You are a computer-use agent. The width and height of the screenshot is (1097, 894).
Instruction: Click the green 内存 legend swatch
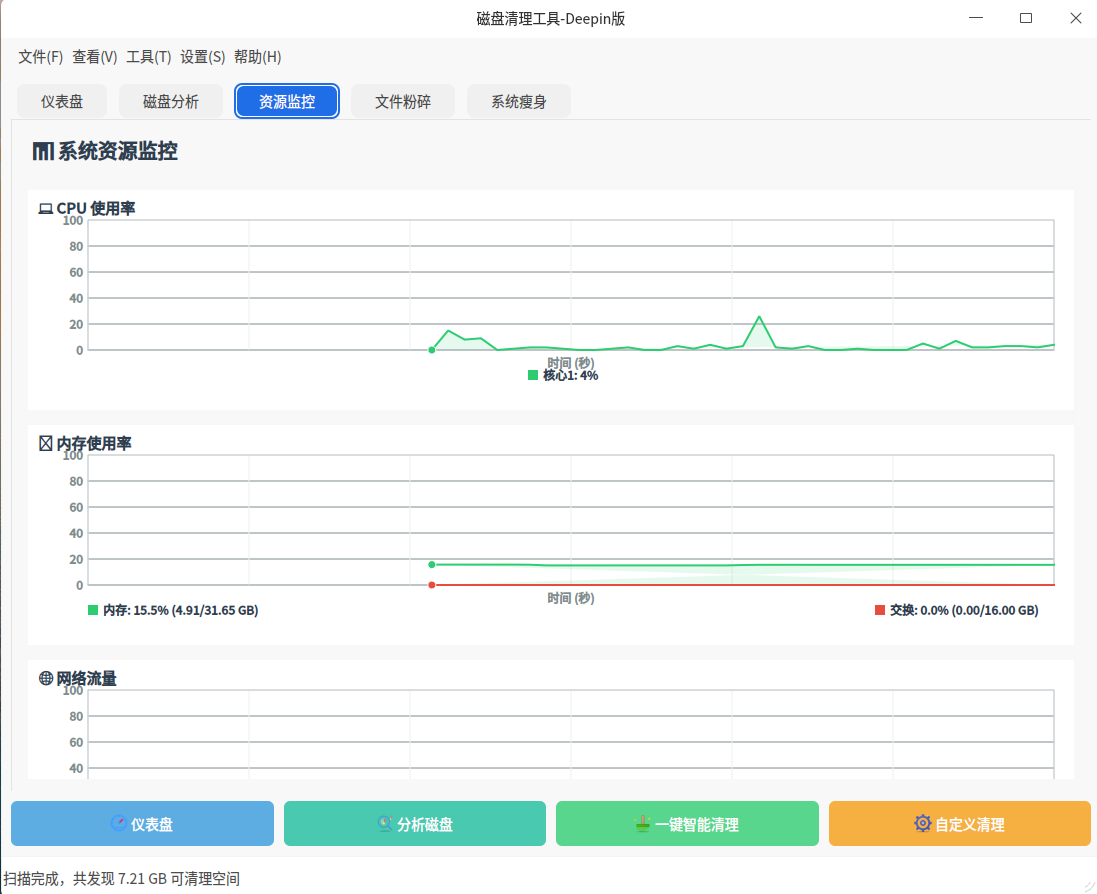[x=93, y=610]
